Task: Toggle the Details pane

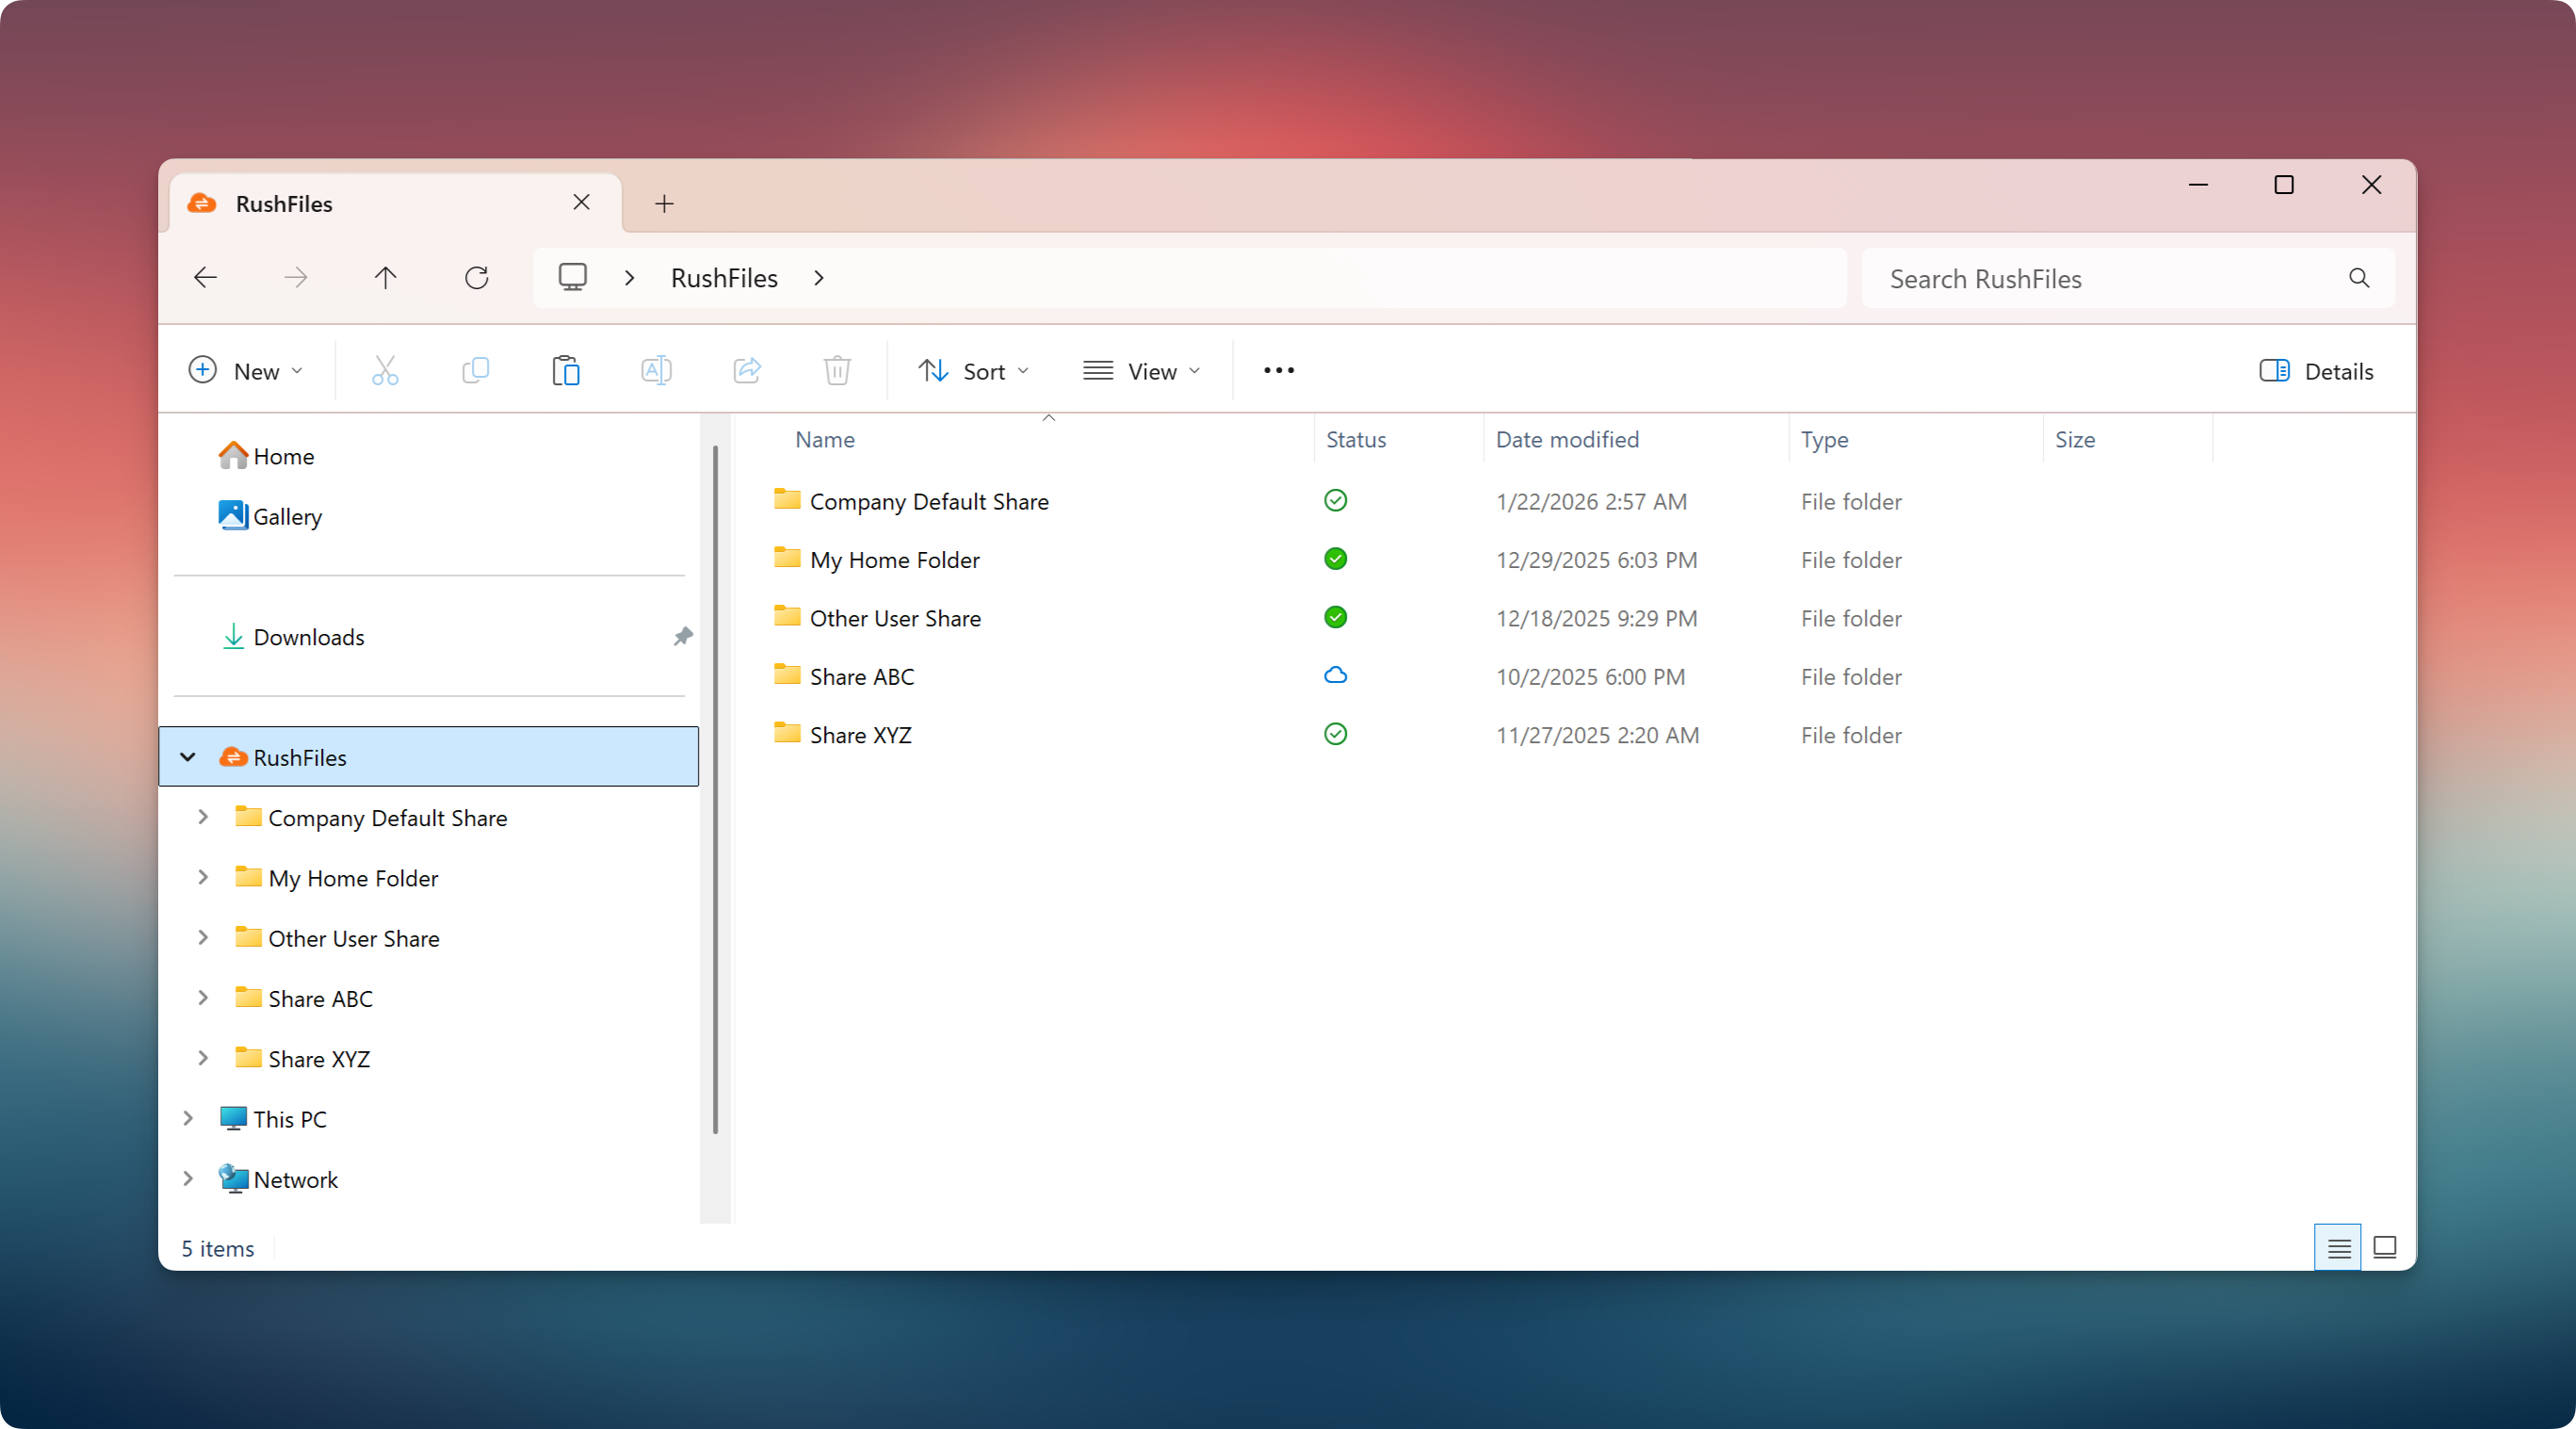Action: [x=2316, y=371]
